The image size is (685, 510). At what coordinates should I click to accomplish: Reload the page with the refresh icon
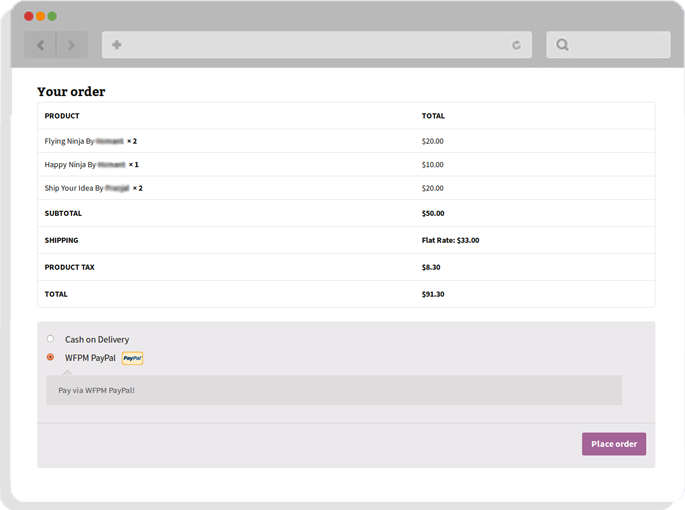[516, 45]
